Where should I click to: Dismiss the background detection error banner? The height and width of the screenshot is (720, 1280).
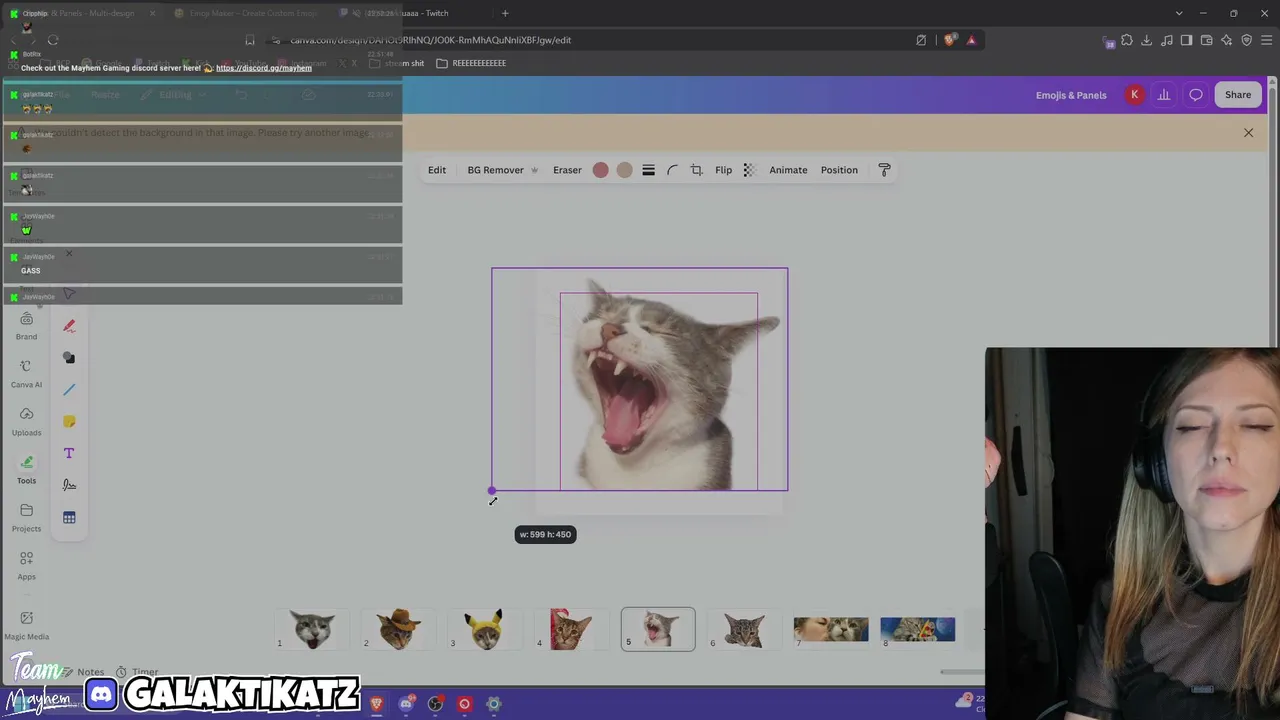[x=1248, y=132]
